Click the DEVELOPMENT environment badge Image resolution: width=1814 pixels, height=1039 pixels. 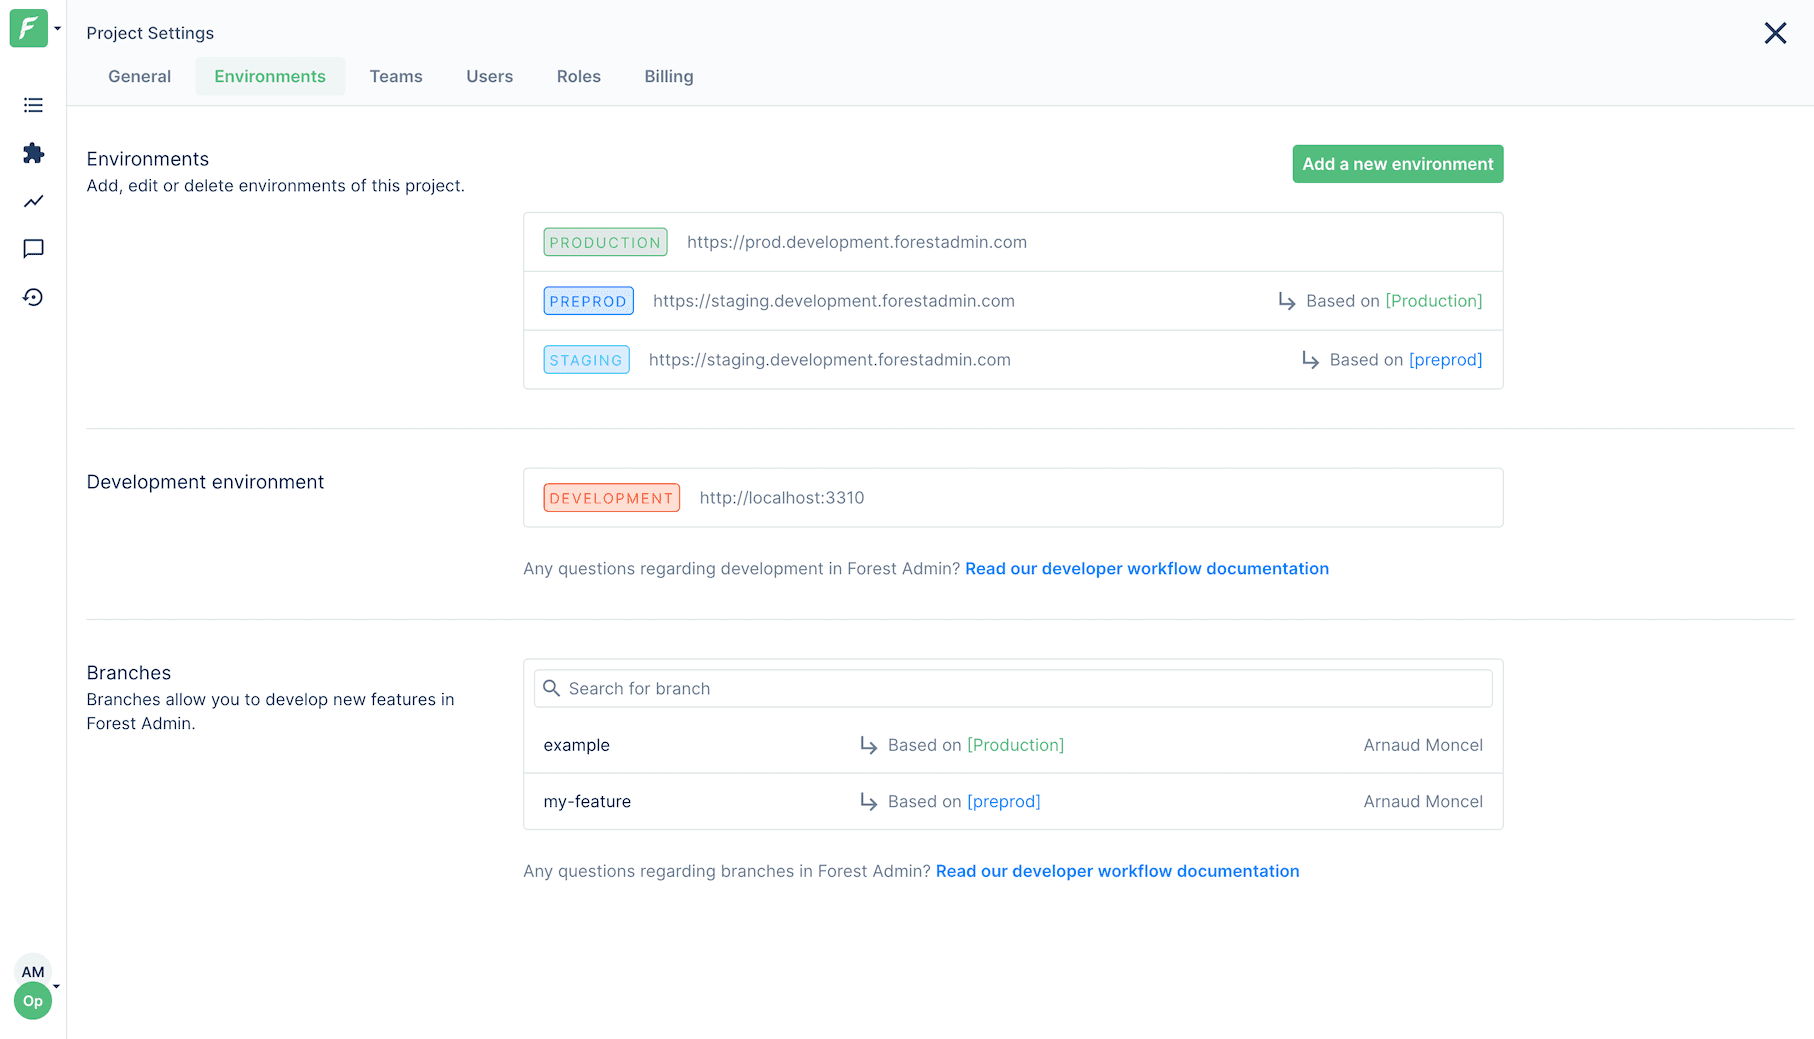coord(612,498)
